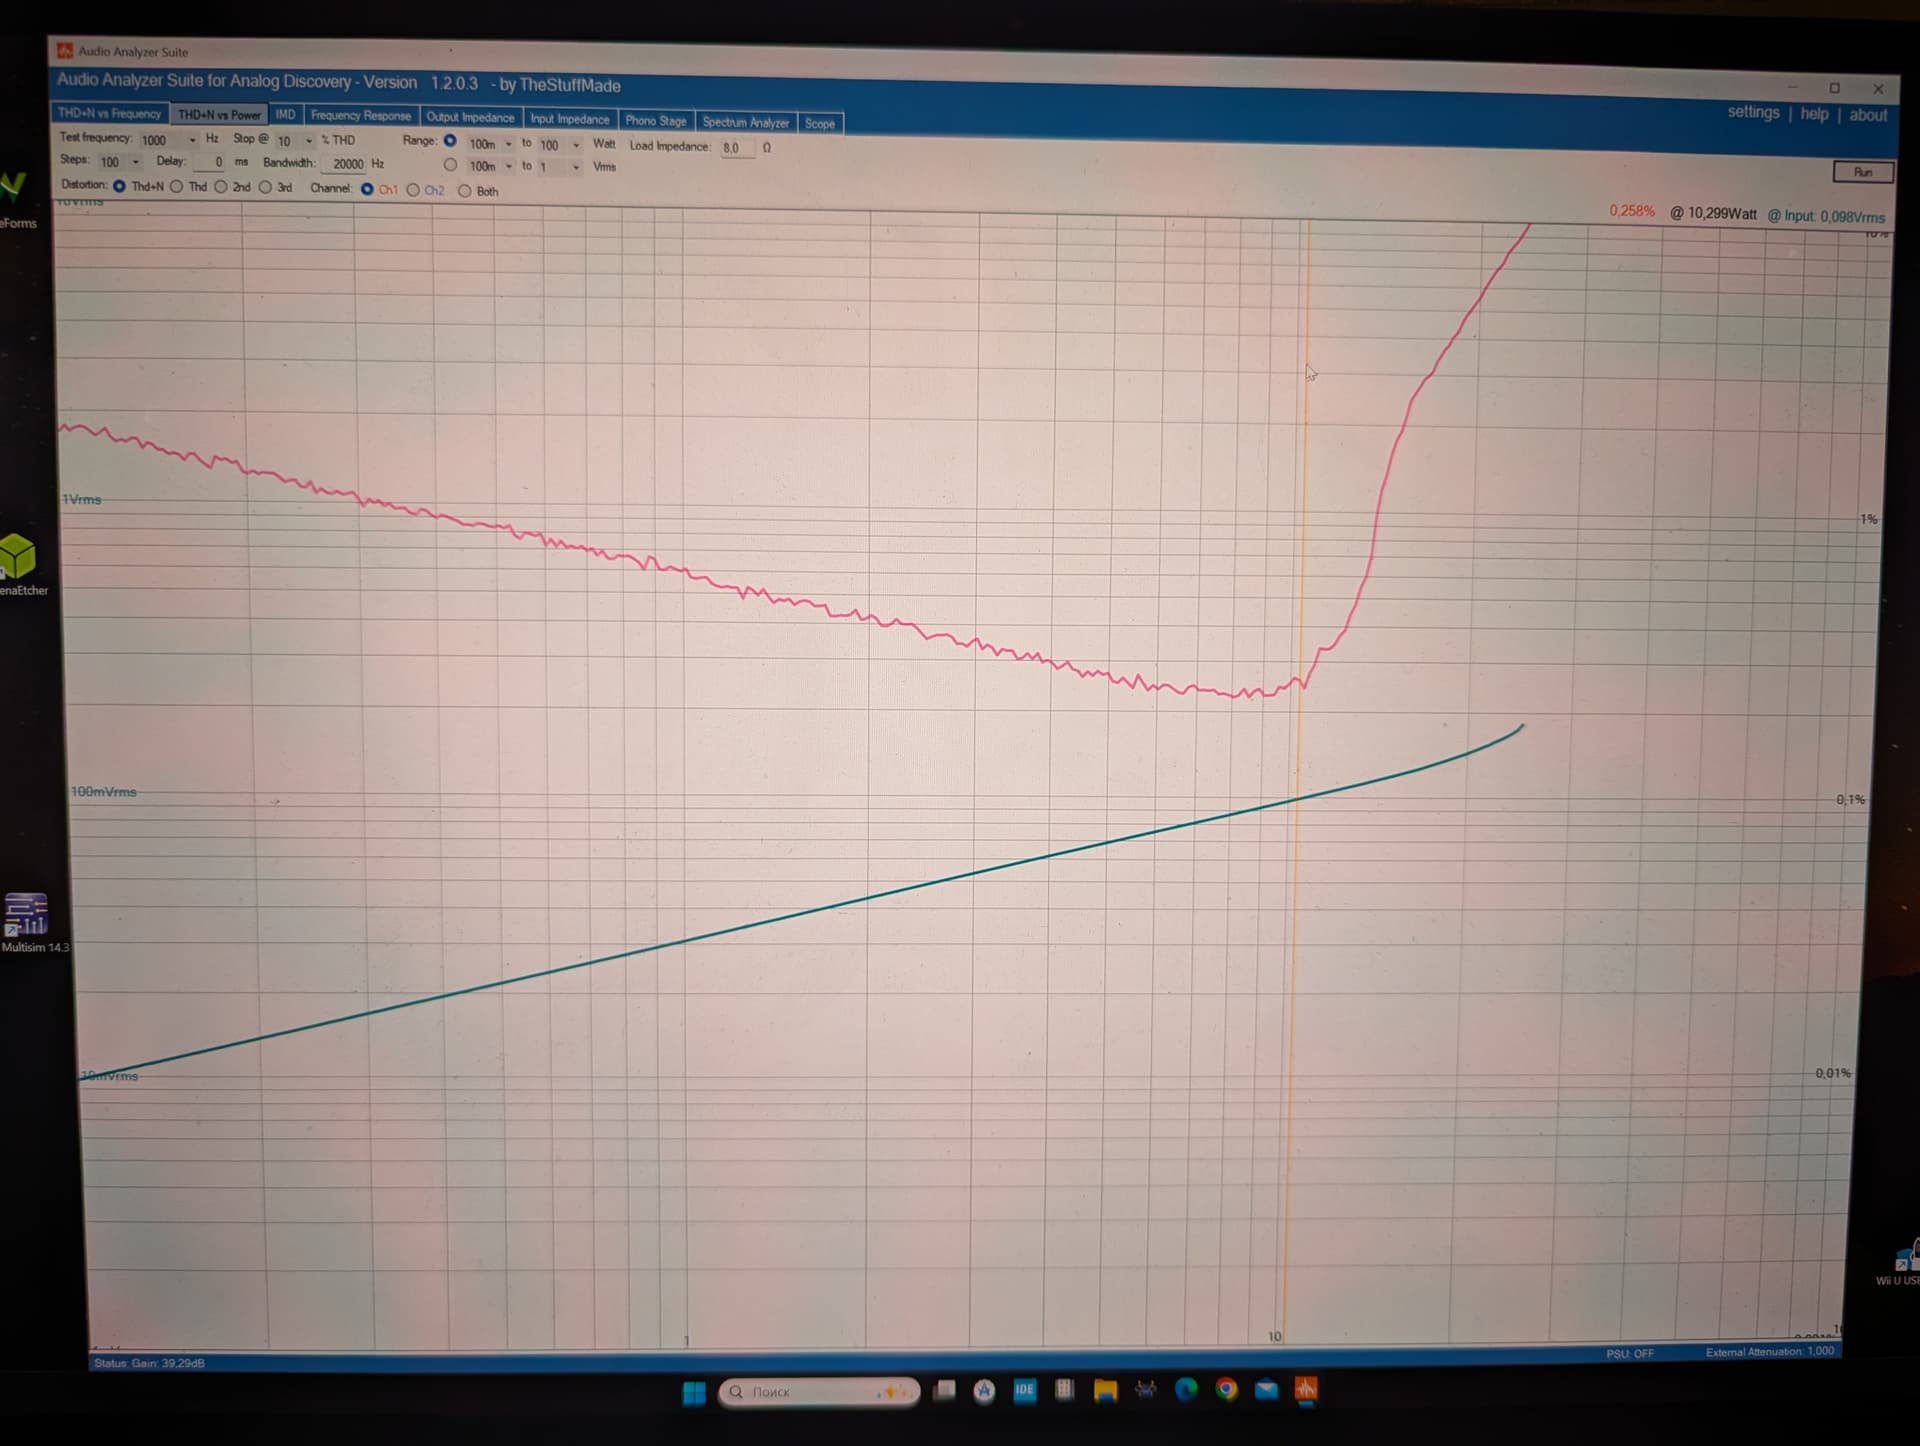Select channel Ch2
Viewport: 1920px width, 1446px height.
pos(413,190)
